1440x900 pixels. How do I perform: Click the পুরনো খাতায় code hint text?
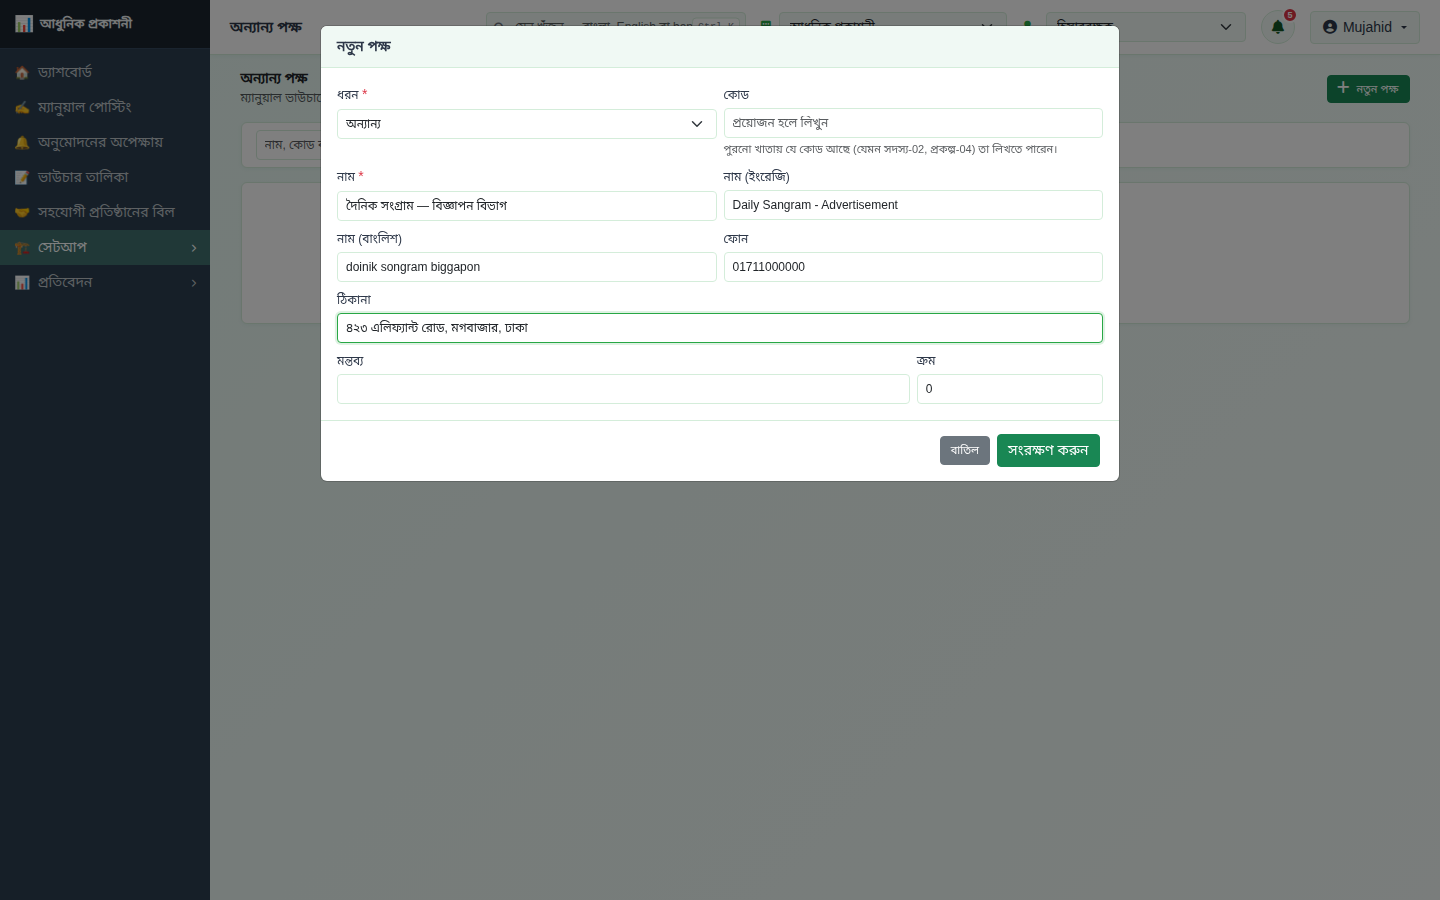click(890, 149)
